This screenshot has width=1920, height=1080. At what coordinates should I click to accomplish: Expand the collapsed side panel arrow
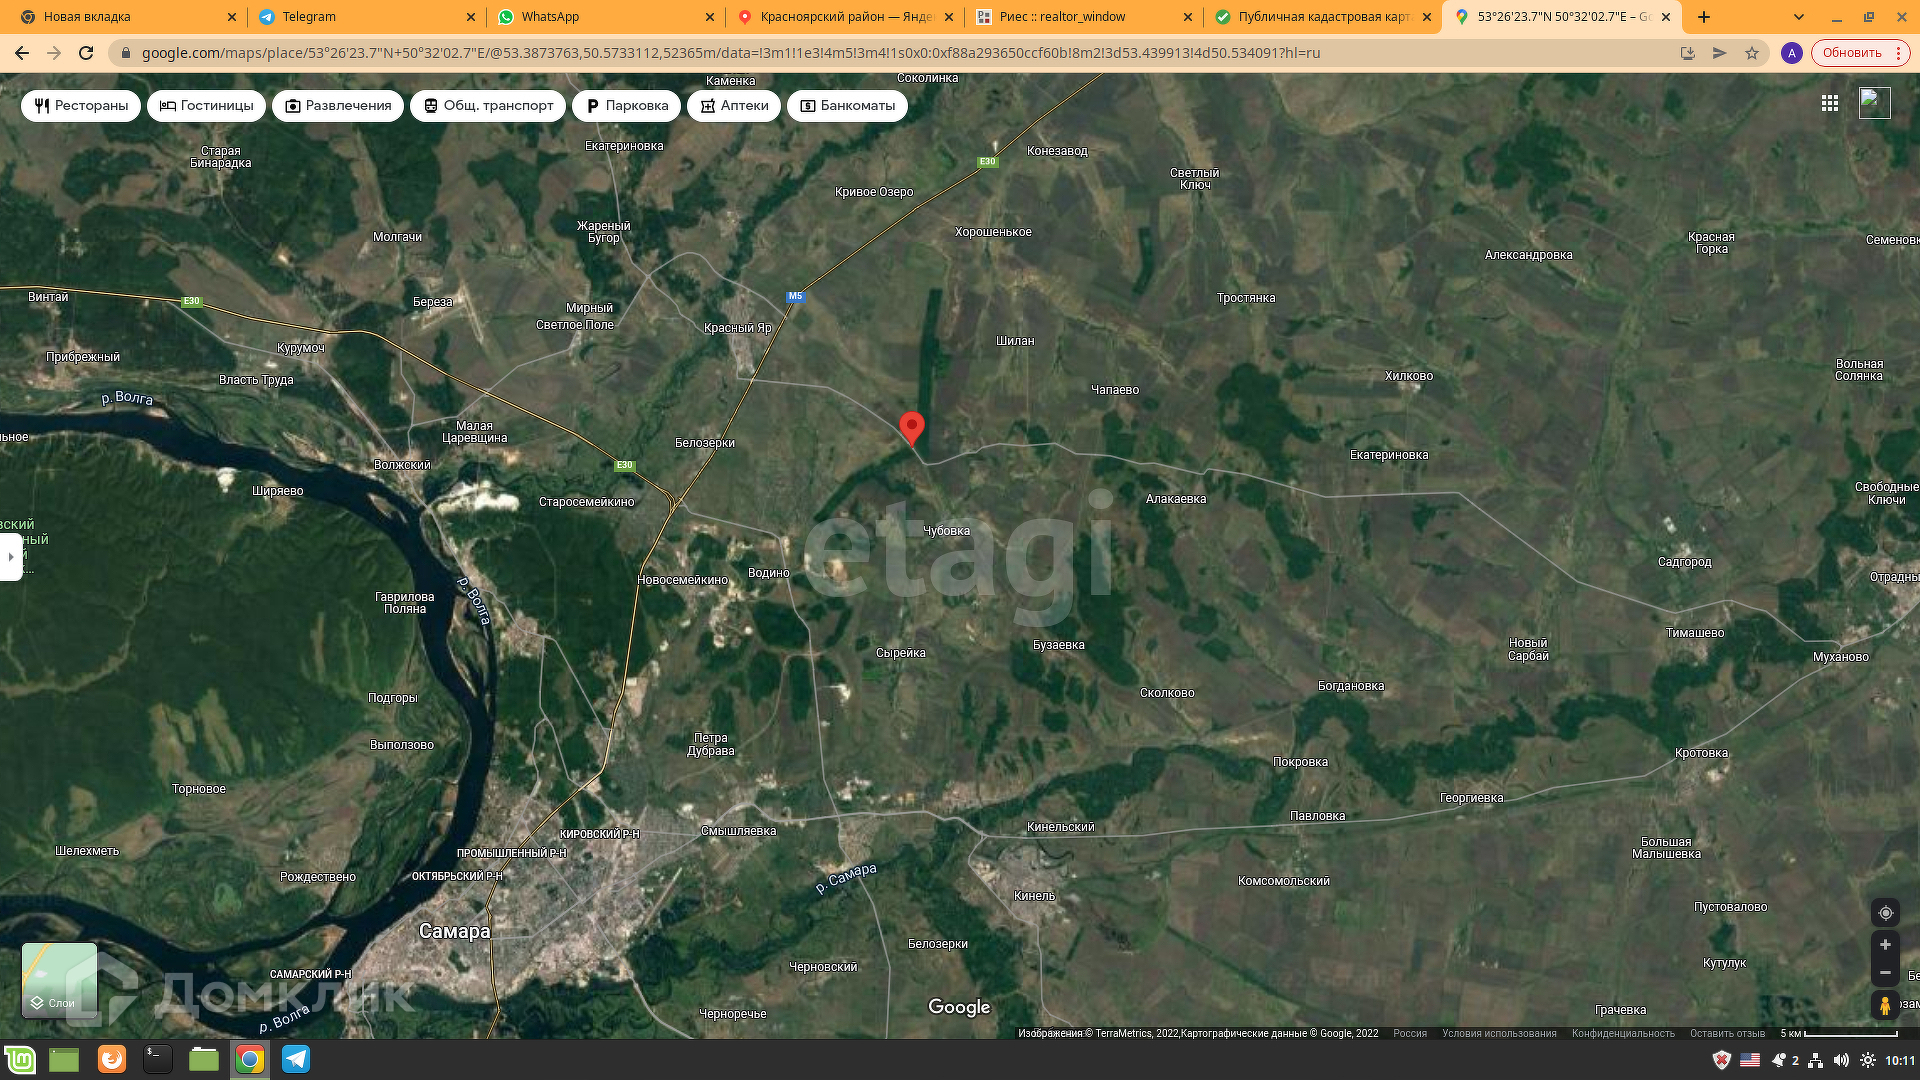[10, 557]
